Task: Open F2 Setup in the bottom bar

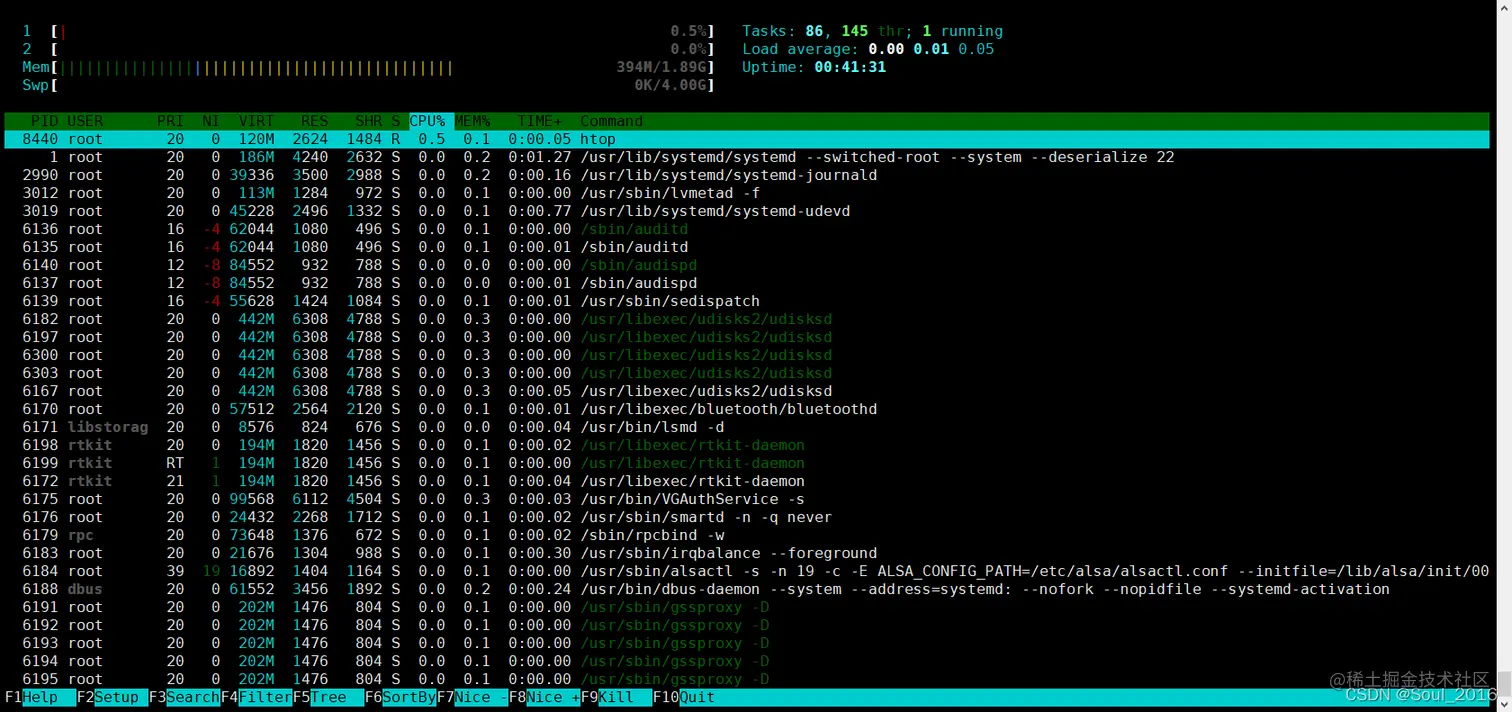Action: point(112,697)
